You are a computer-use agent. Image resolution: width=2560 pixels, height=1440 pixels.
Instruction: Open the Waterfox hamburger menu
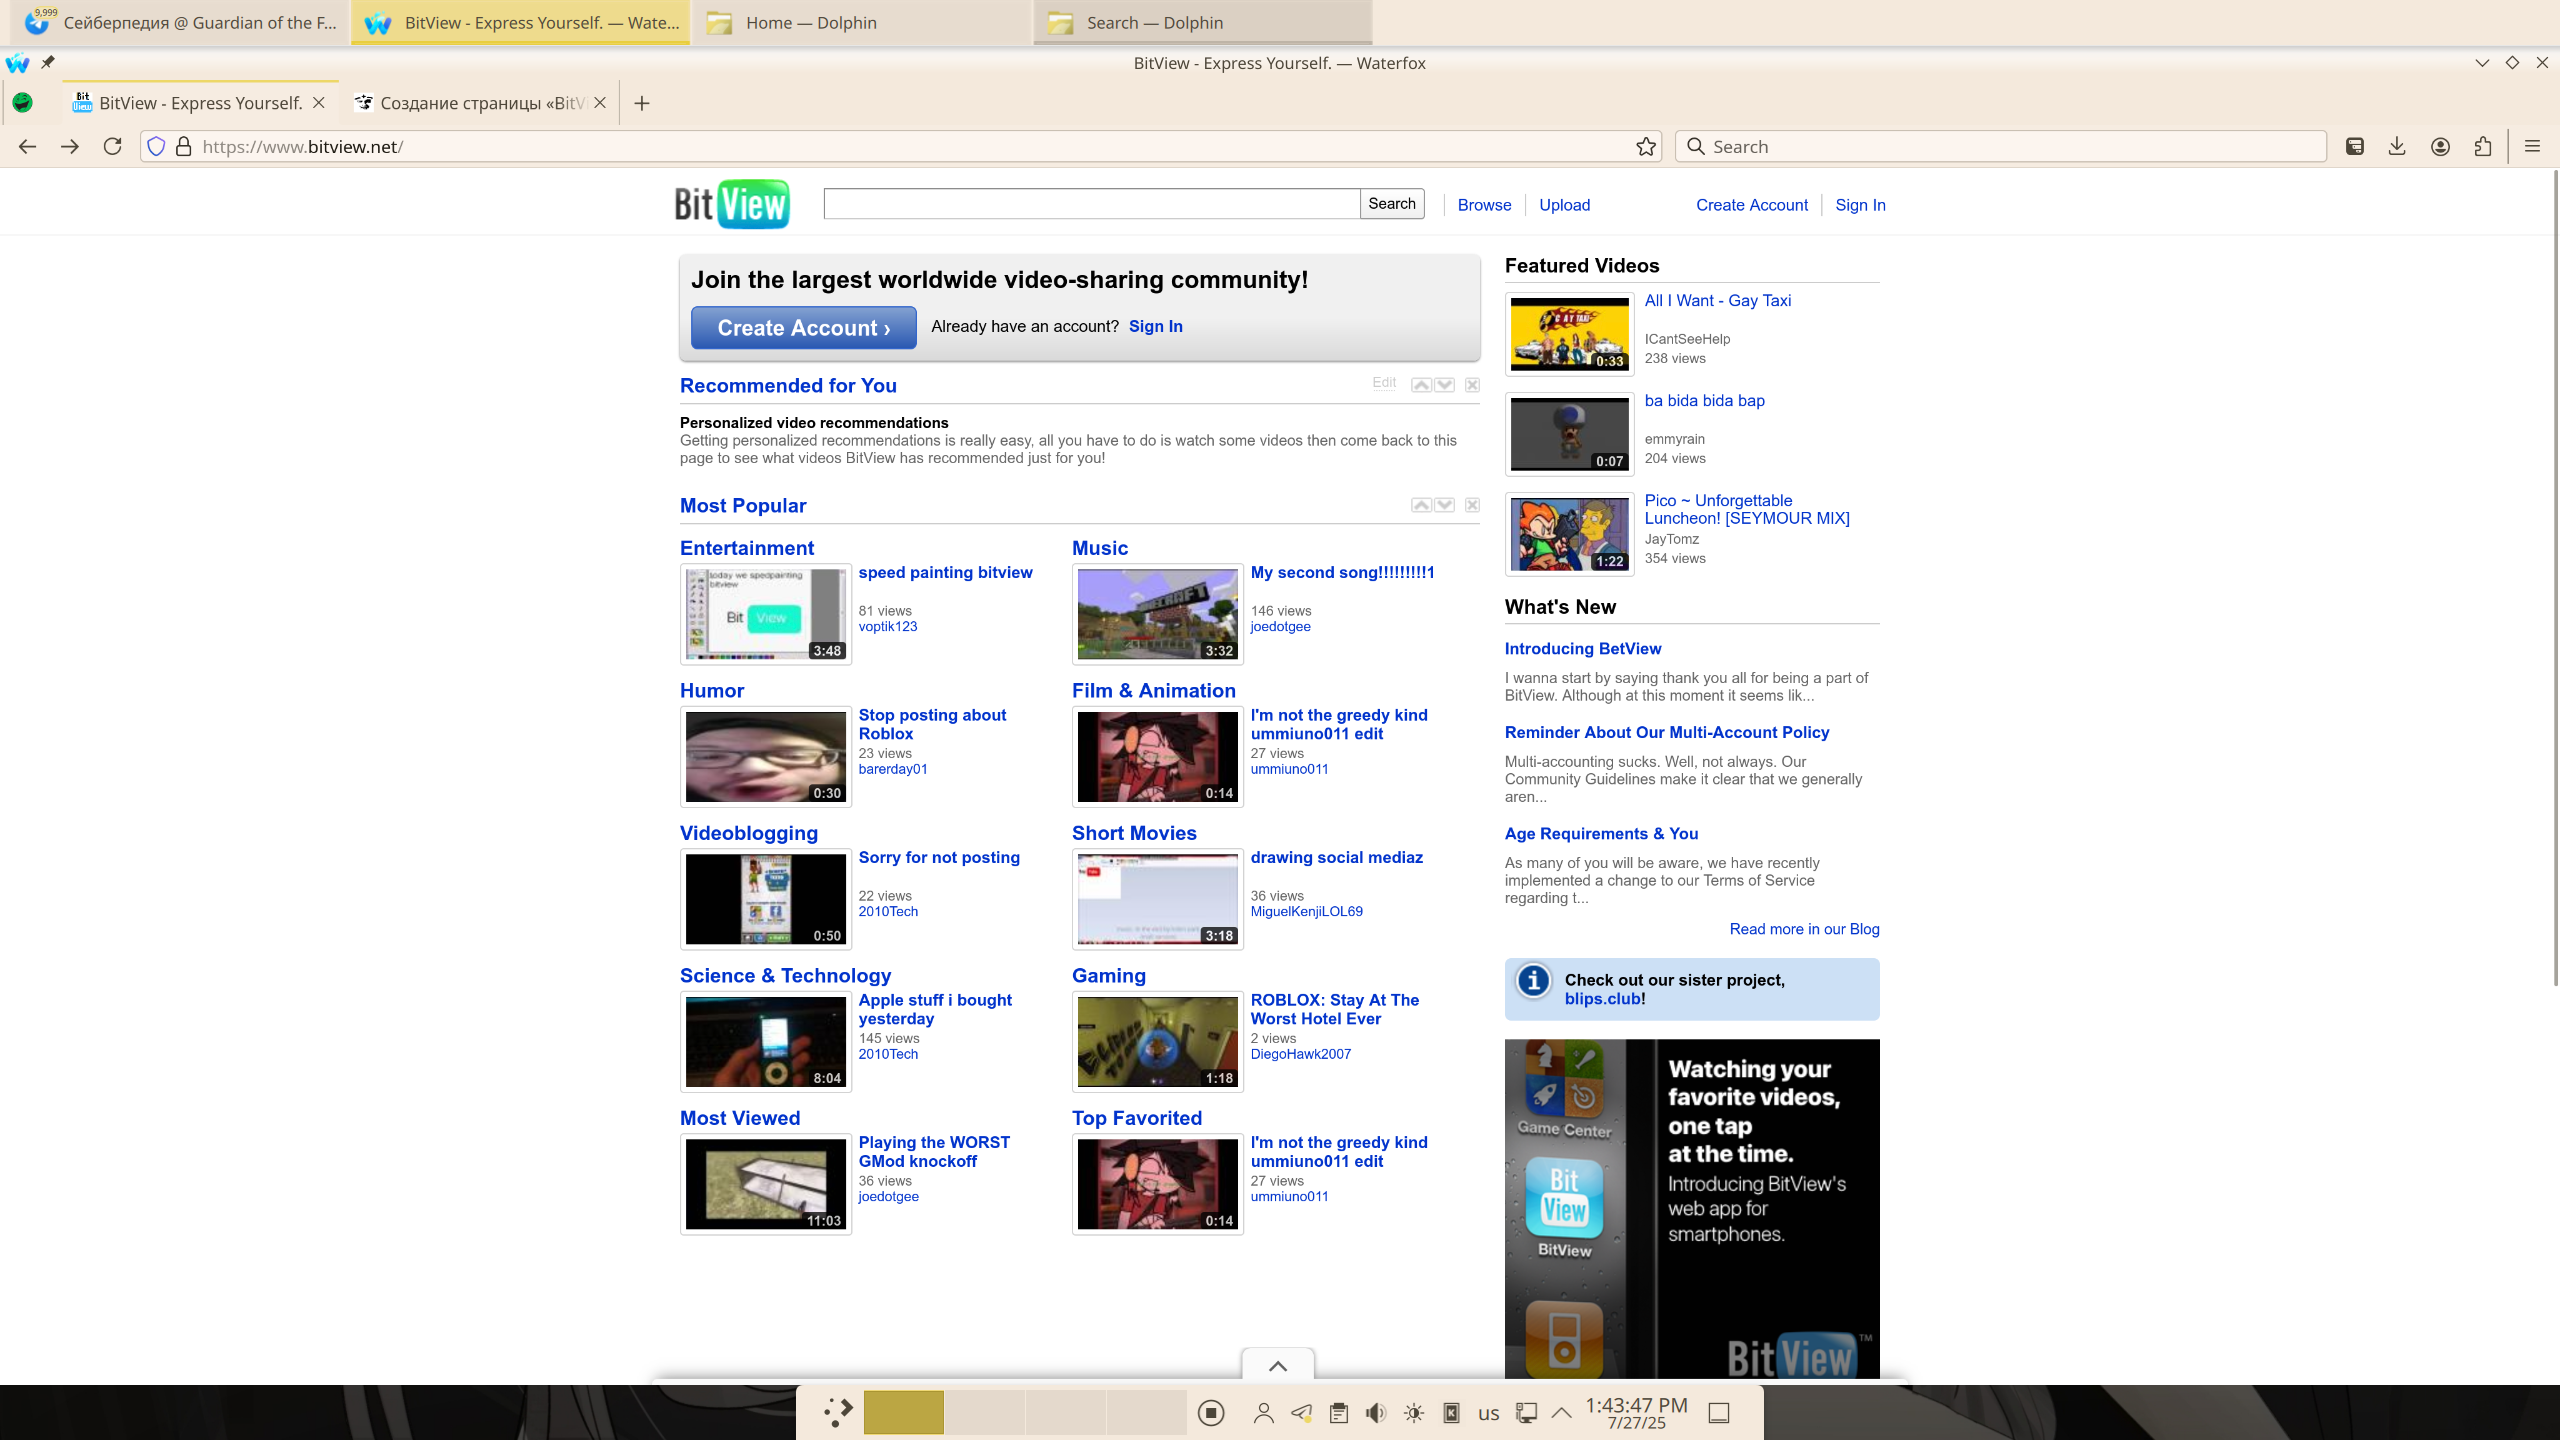coord(2532,147)
